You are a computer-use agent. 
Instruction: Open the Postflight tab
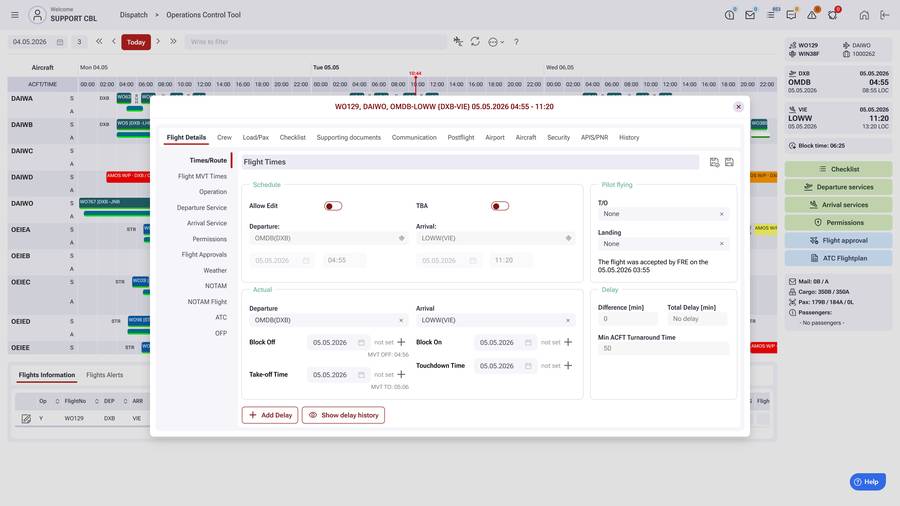[461, 138]
